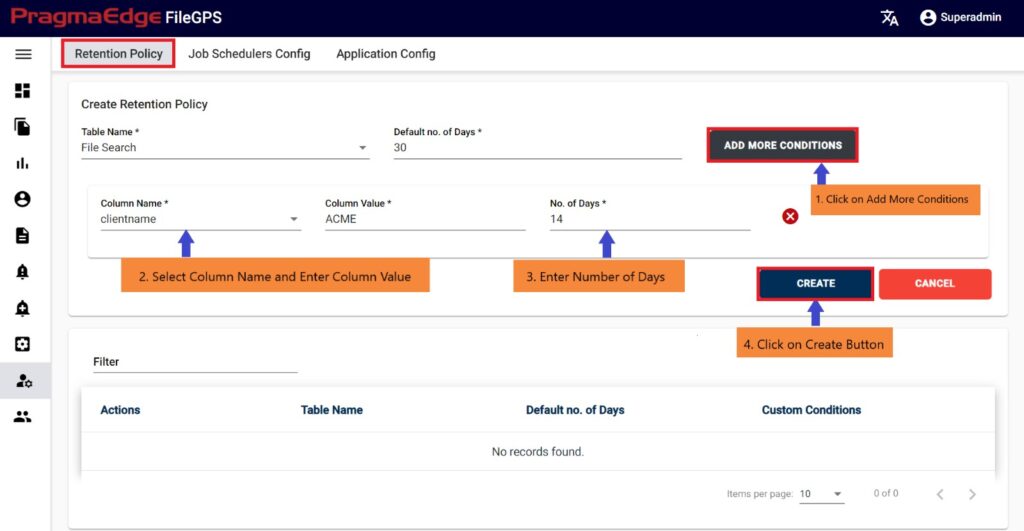Click the No. of Days field showing 14
1024x531 pixels.
(650, 219)
